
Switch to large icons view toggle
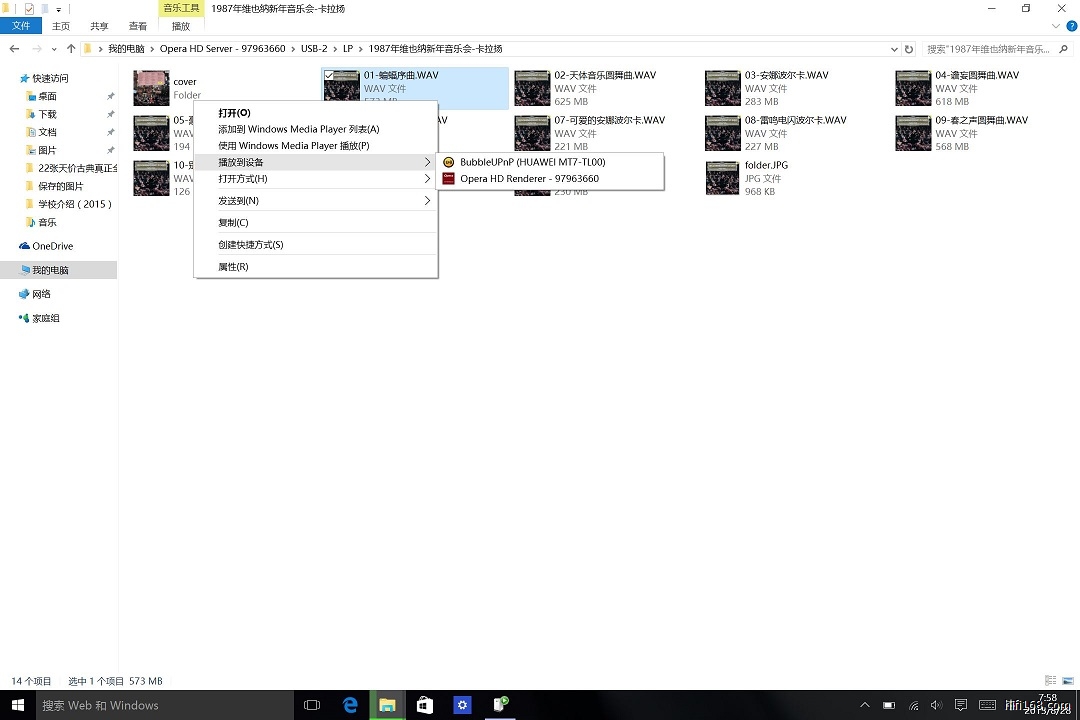1067,681
